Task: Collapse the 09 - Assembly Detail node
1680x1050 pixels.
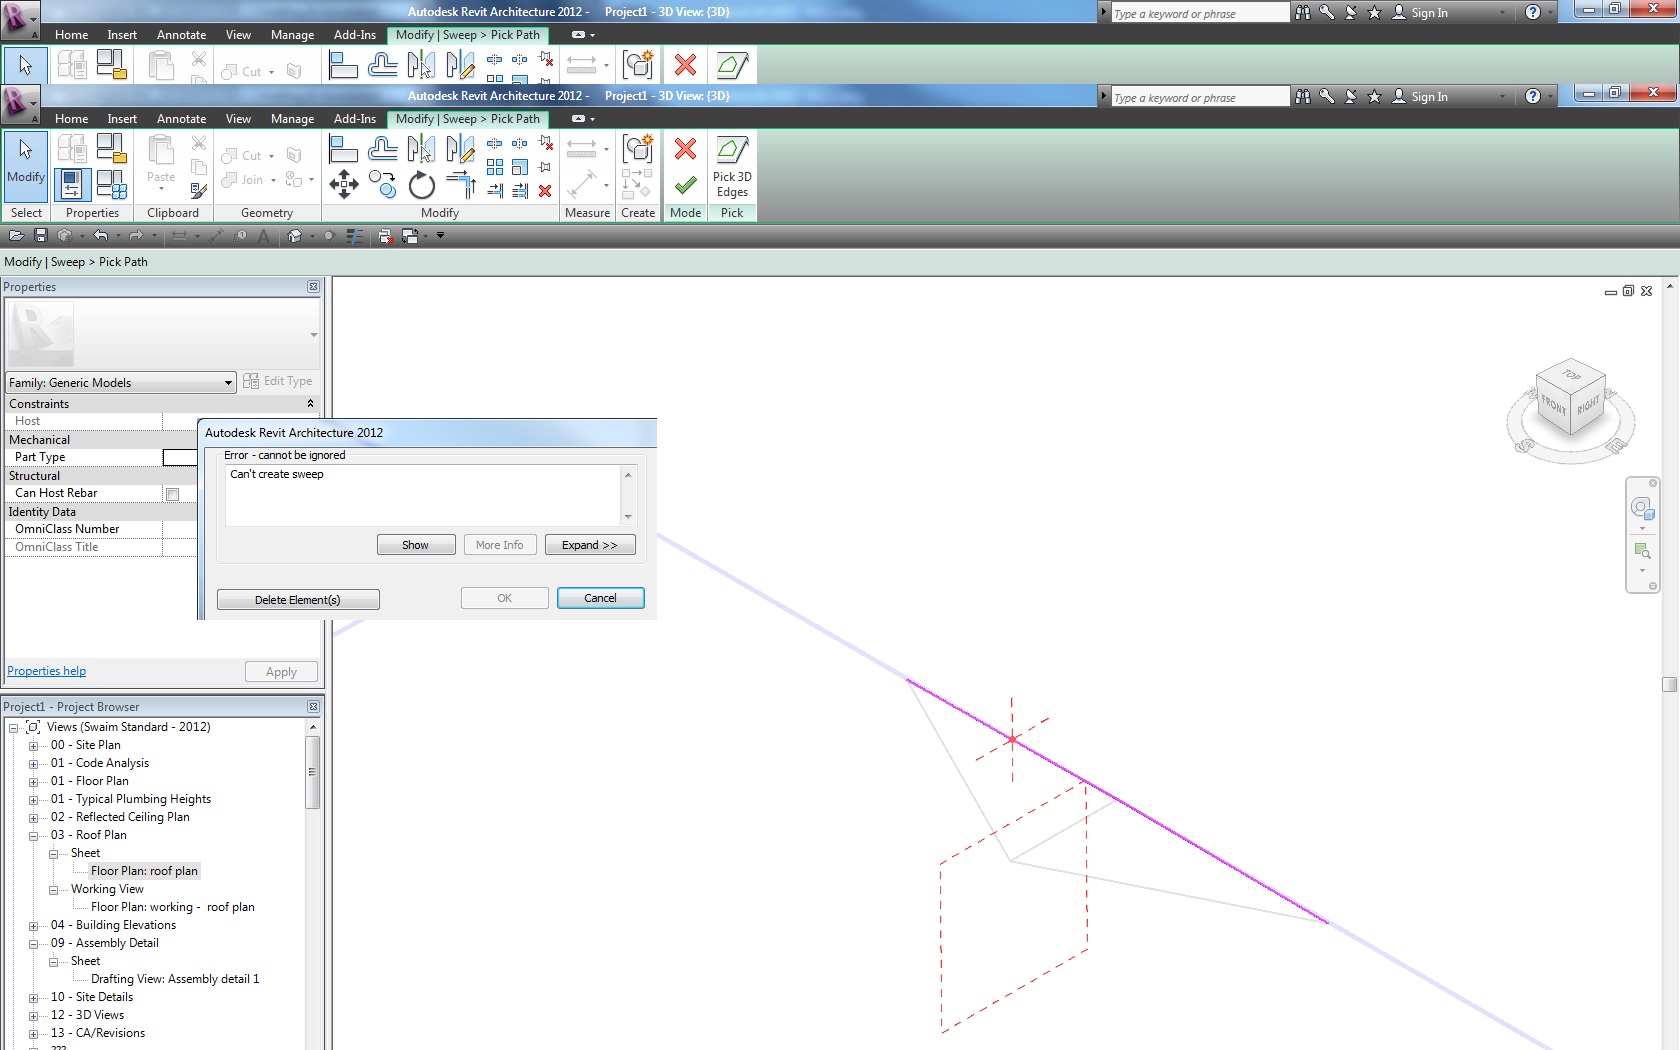Action: point(33,943)
